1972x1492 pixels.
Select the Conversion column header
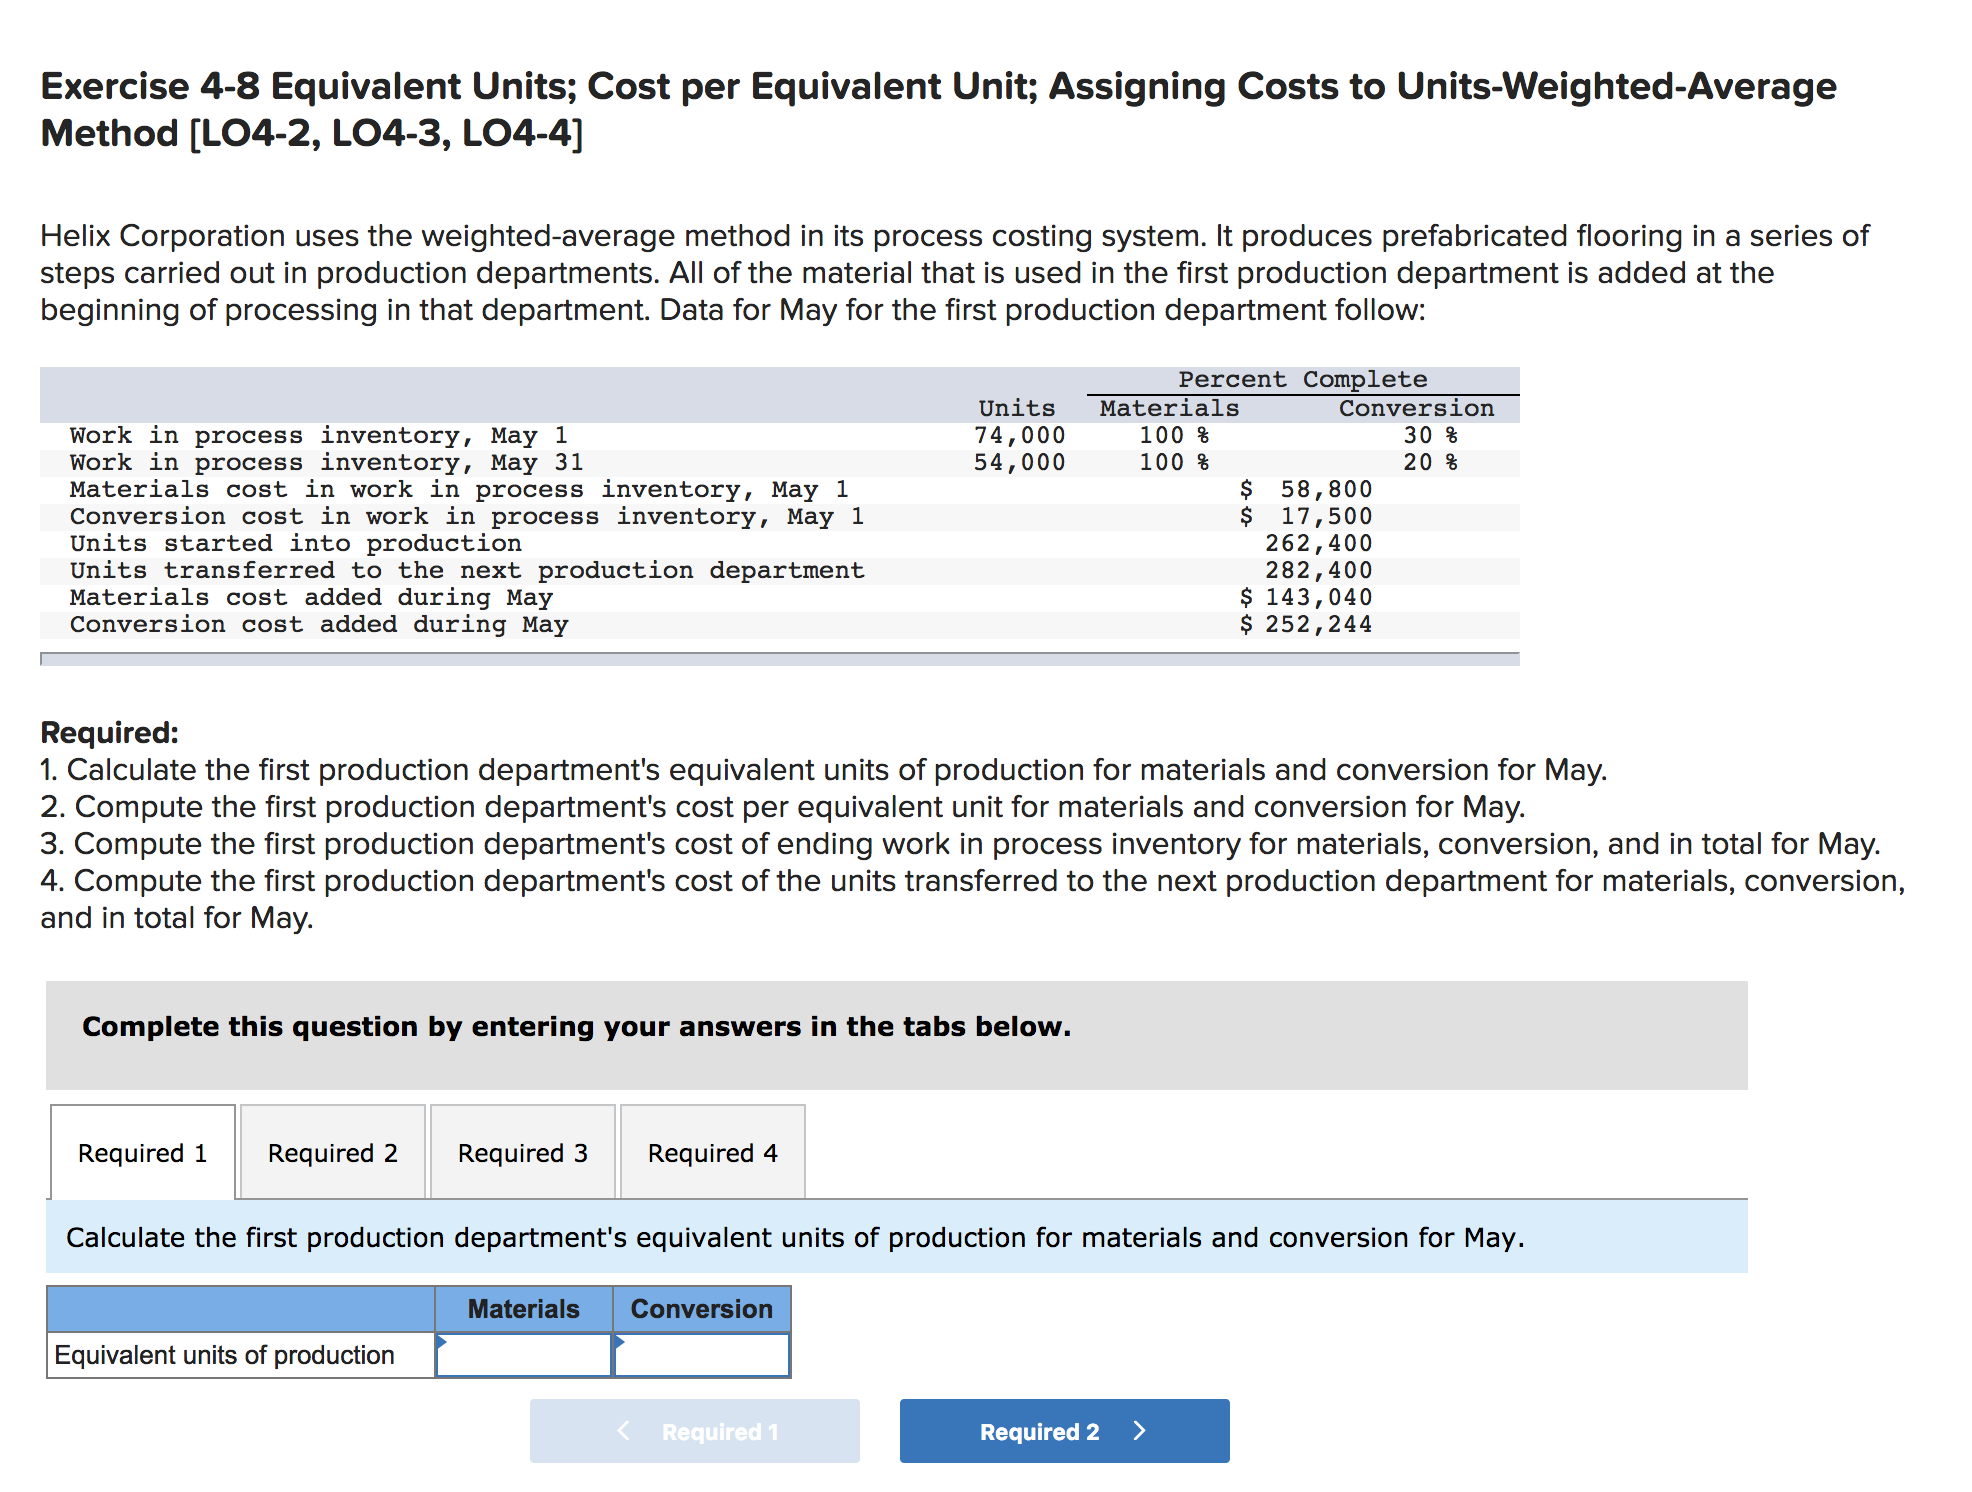(x=702, y=1301)
